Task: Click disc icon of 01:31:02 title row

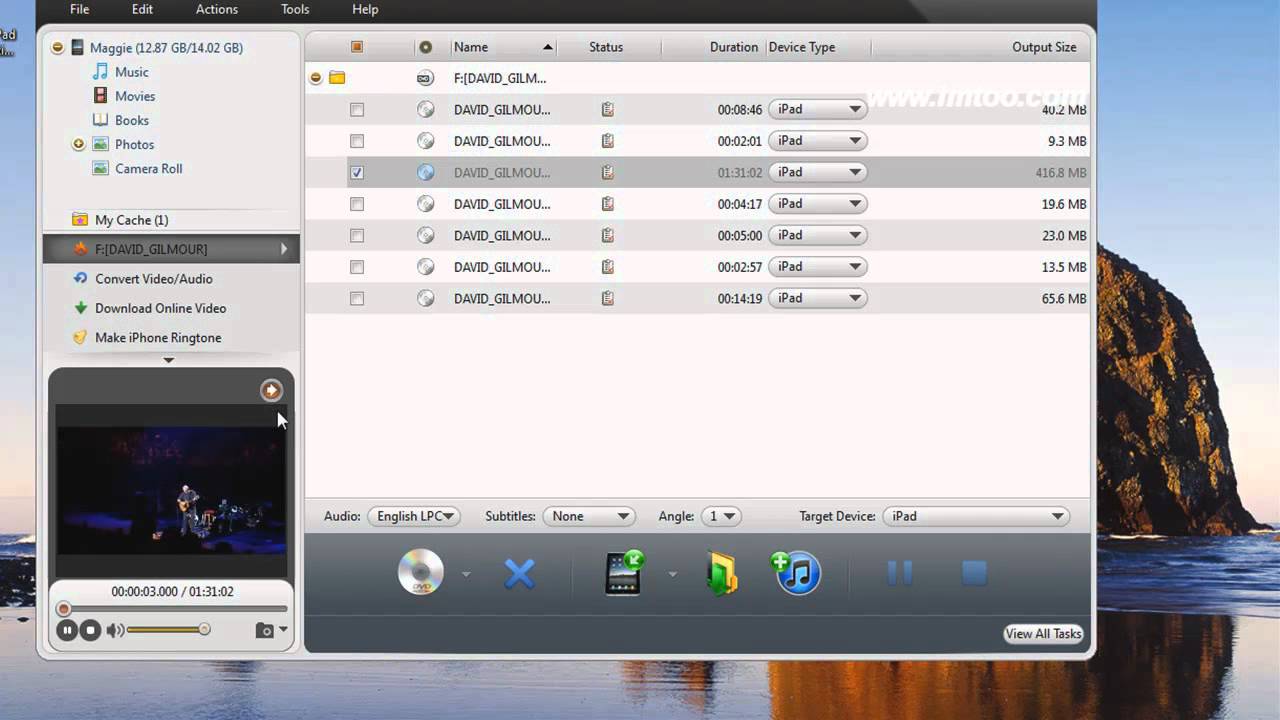Action: (x=425, y=172)
